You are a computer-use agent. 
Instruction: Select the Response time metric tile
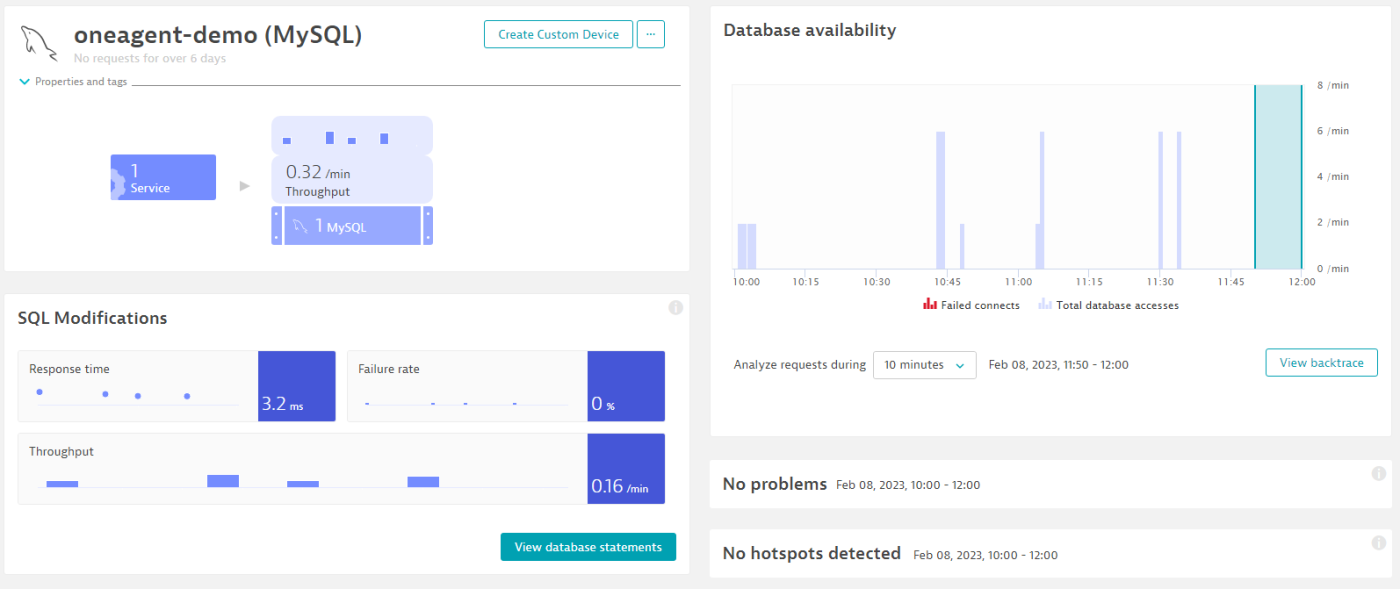point(177,386)
